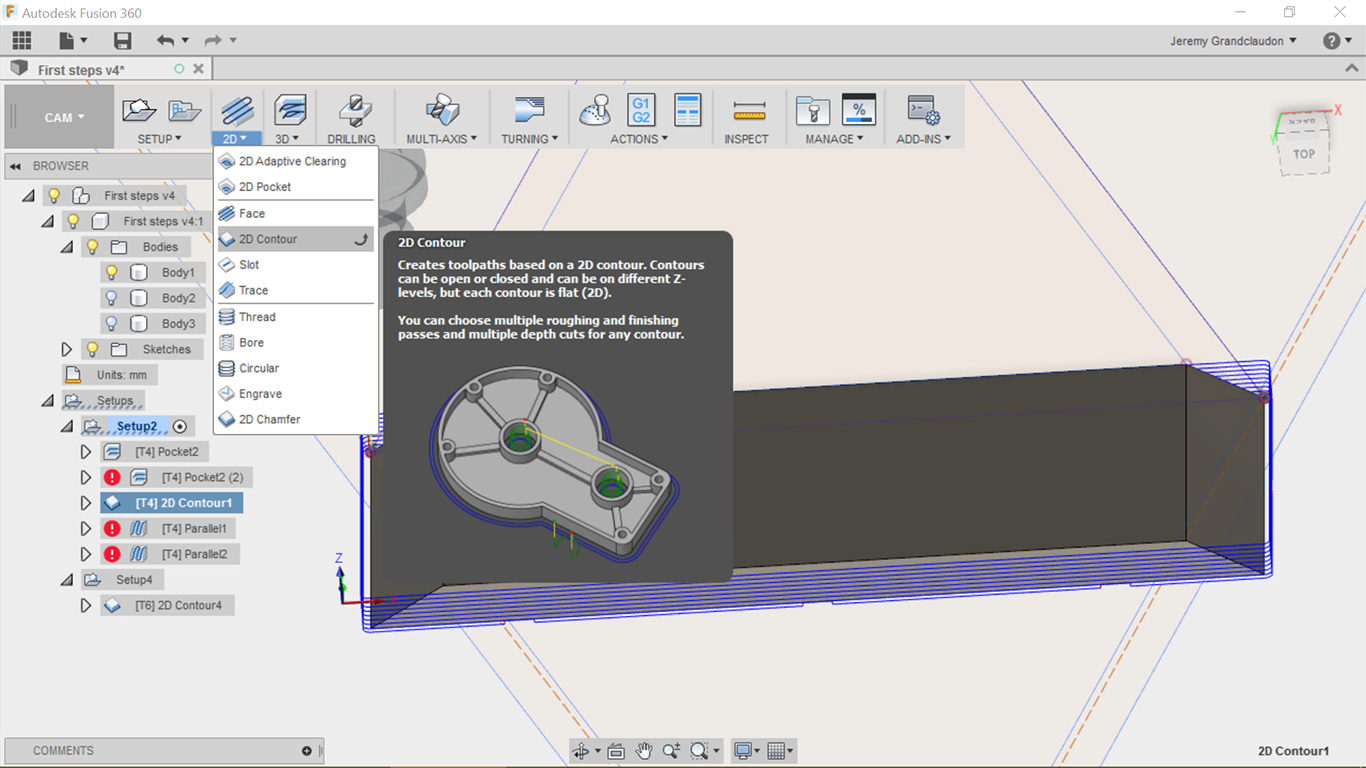1366x768 pixels.
Task: Toggle visibility lightbulb for Bodies folder
Action: click(92, 247)
